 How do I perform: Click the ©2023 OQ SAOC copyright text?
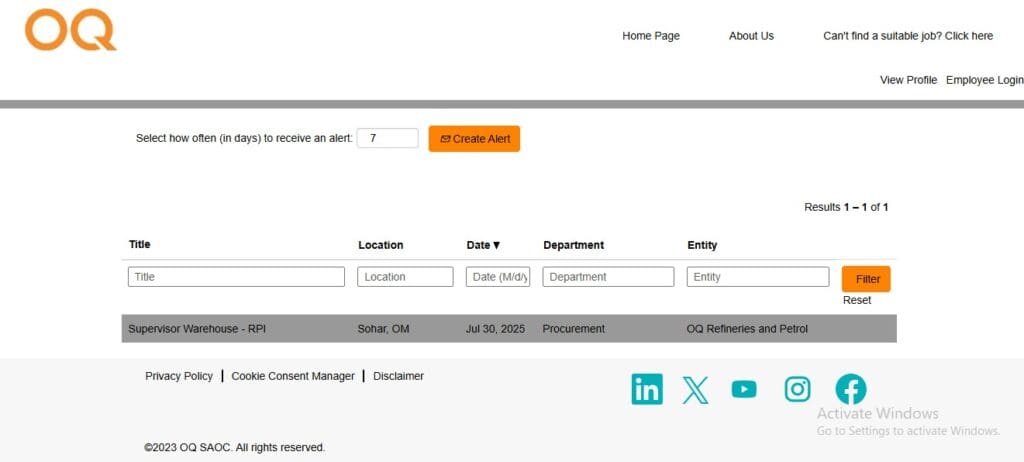point(234,448)
